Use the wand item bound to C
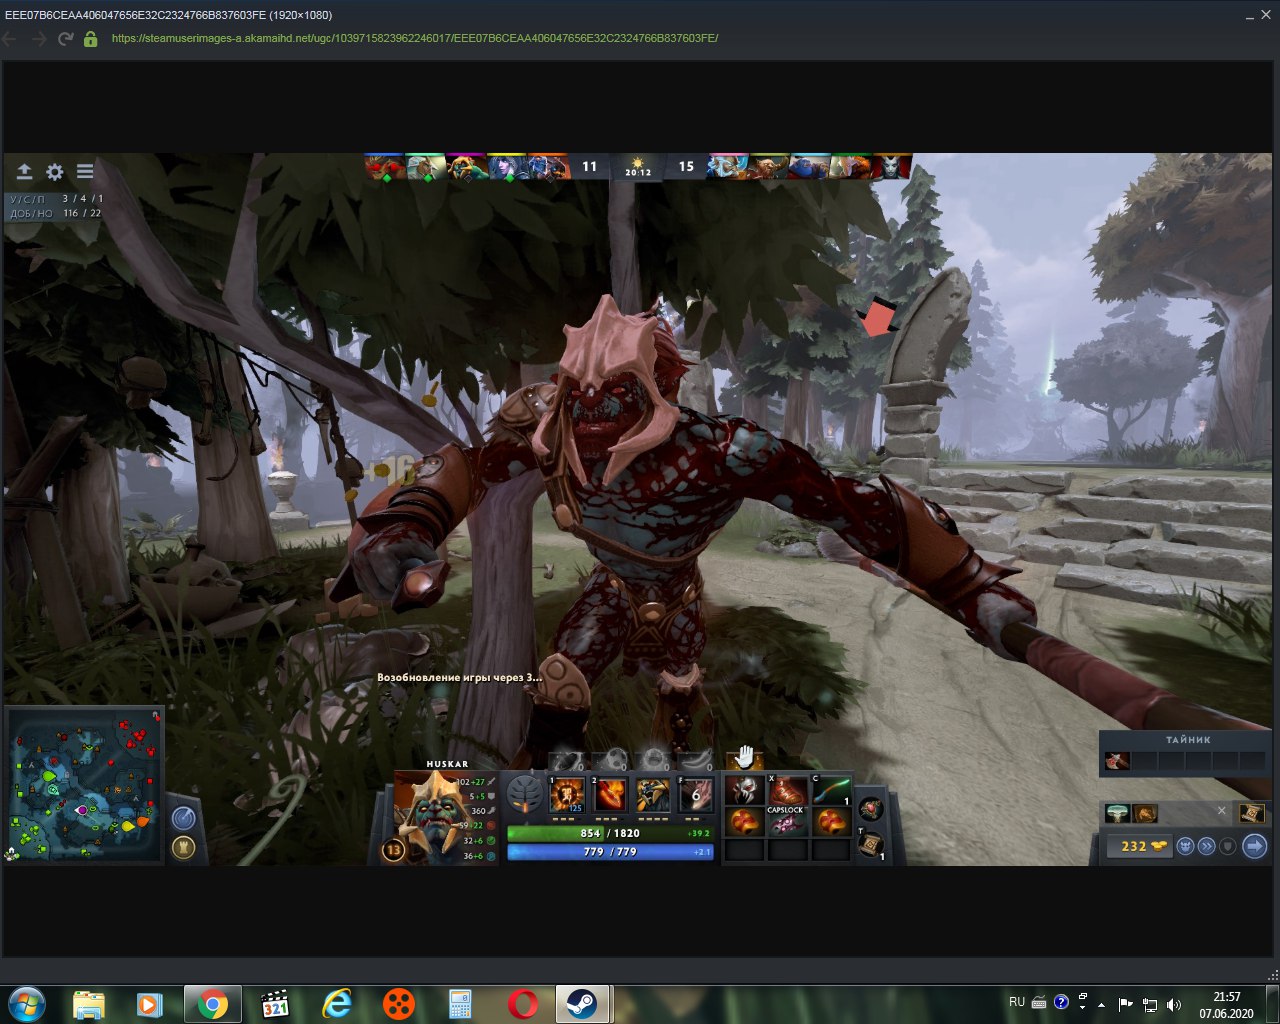 pyautogui.click(x=830, y=790)
